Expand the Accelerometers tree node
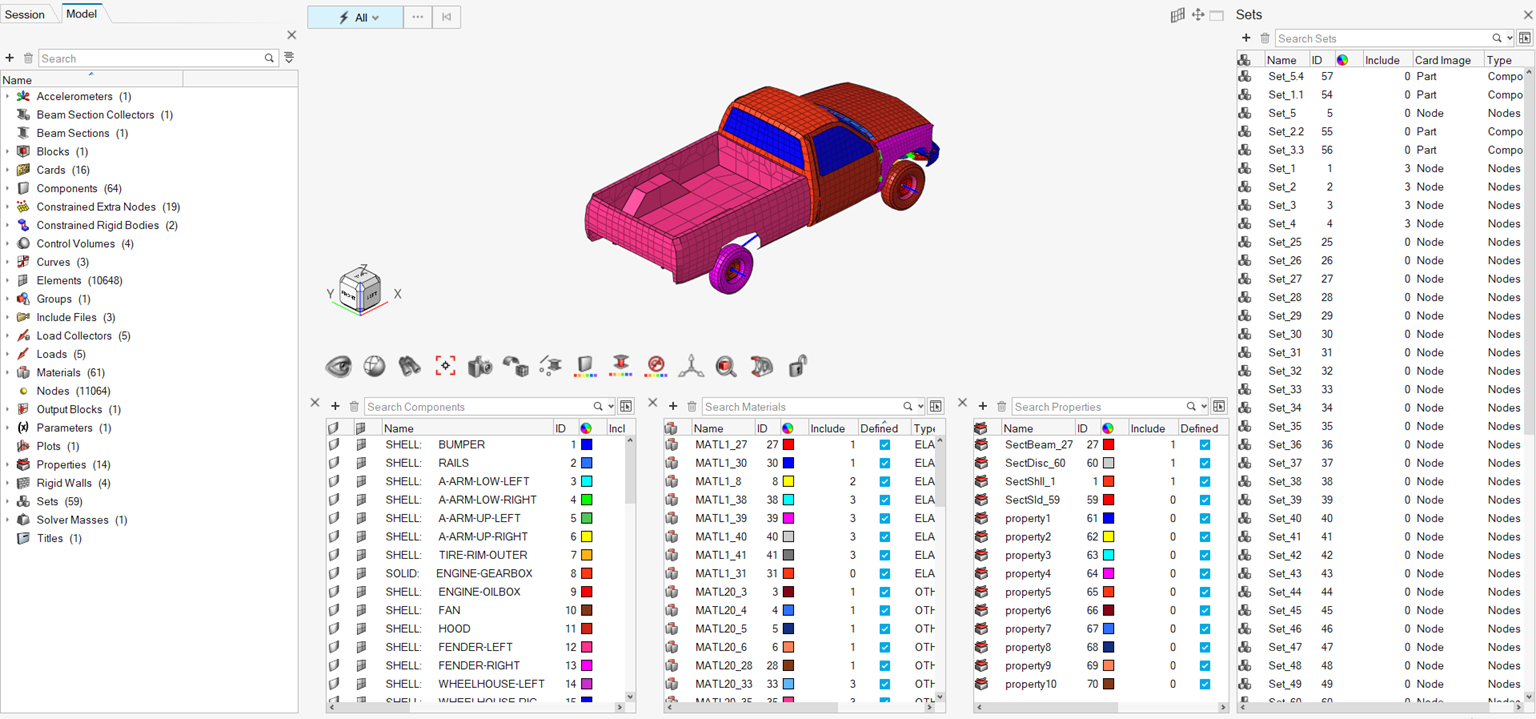The width and height of the screenshot is (1536, 719). 7,96
